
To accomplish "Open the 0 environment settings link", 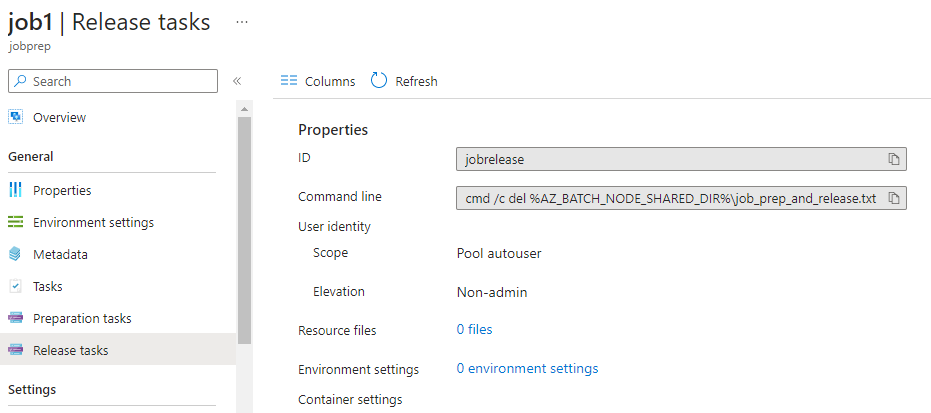I will [527, 368].
